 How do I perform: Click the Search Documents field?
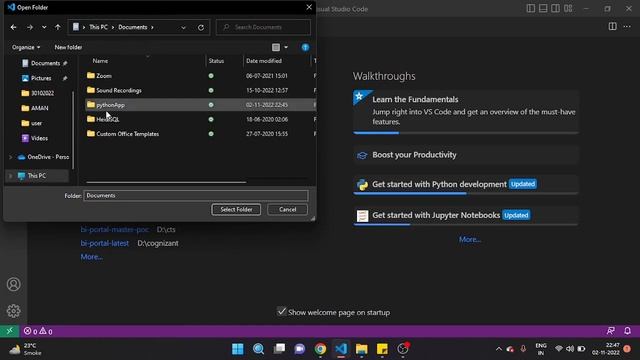[x=263, y=27]
